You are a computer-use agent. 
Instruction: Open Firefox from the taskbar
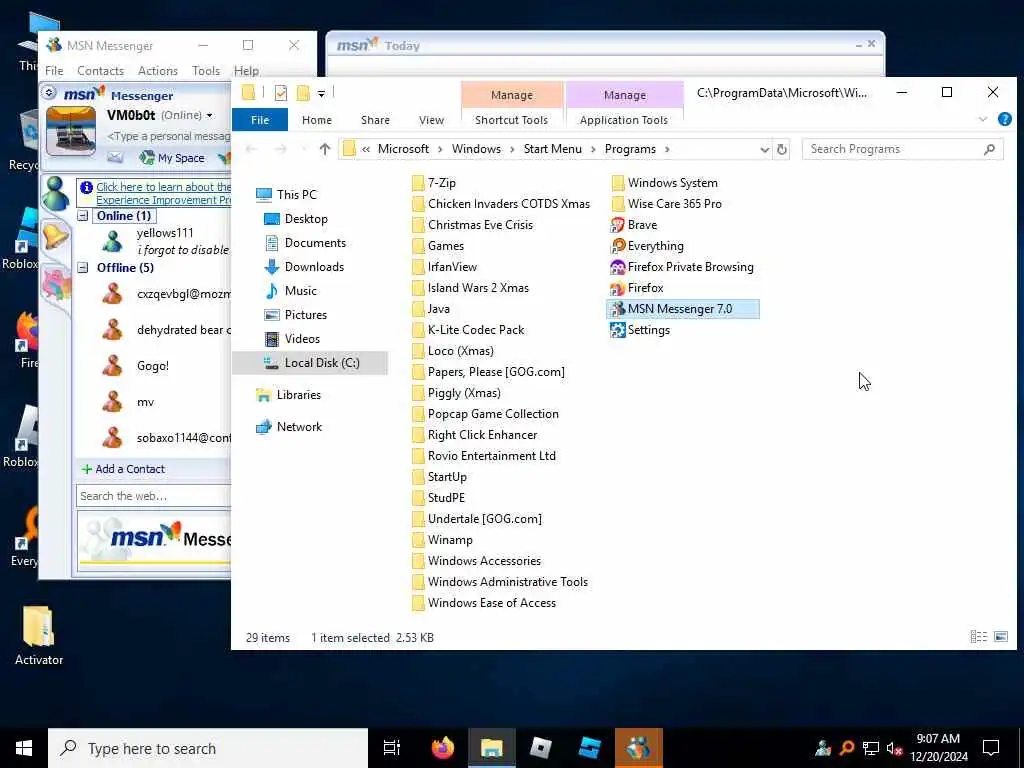tap(443, 748)
